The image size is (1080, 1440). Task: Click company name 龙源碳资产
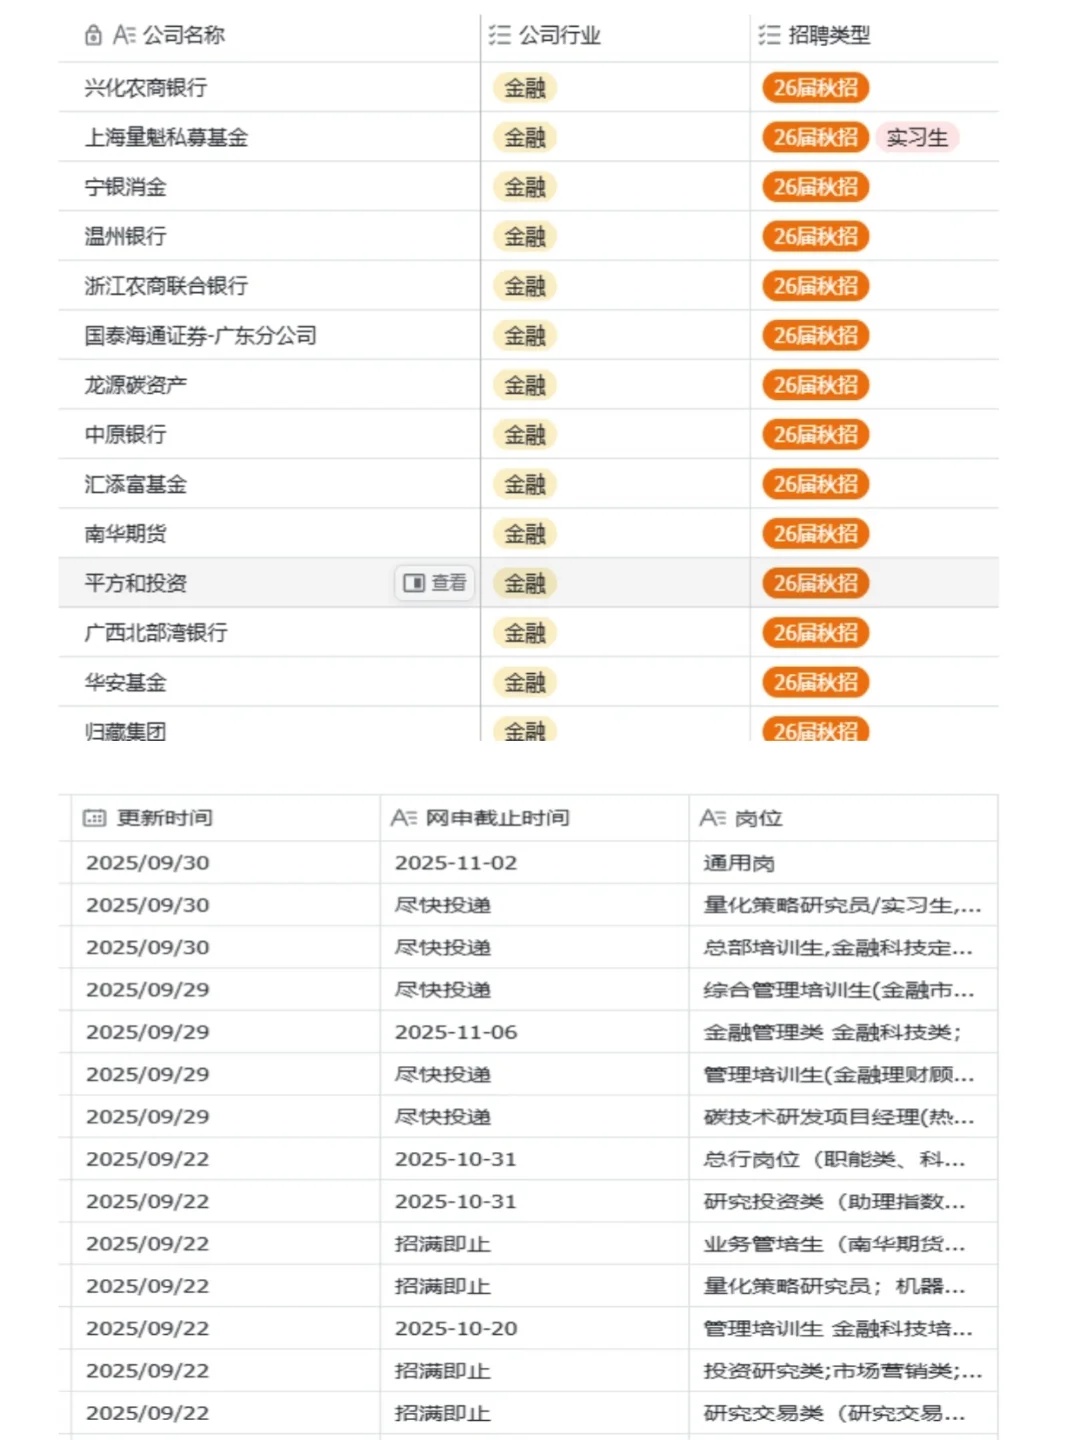coord(136,385)
